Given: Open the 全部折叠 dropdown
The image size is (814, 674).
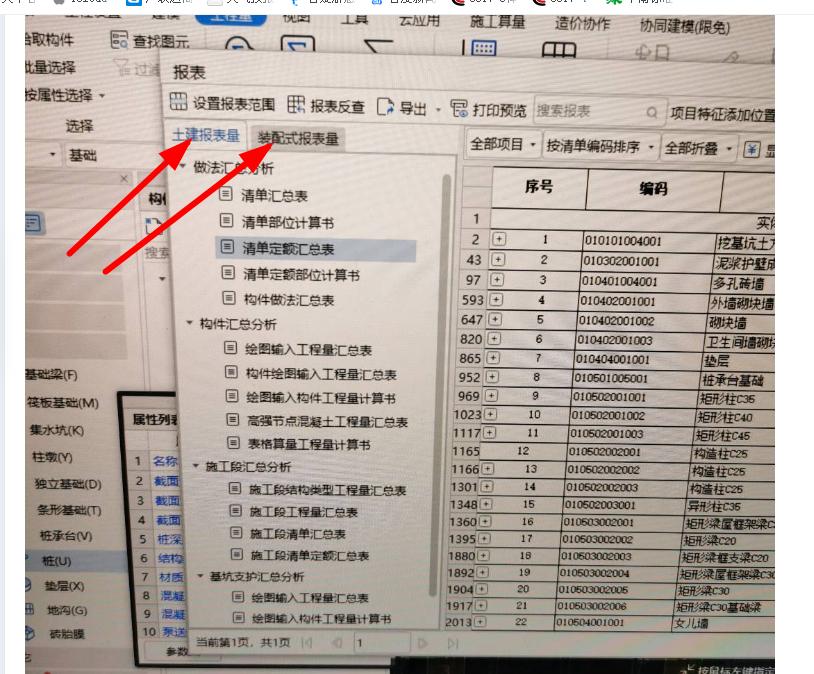Looking at the screenshot, I should tap(699, 149).
